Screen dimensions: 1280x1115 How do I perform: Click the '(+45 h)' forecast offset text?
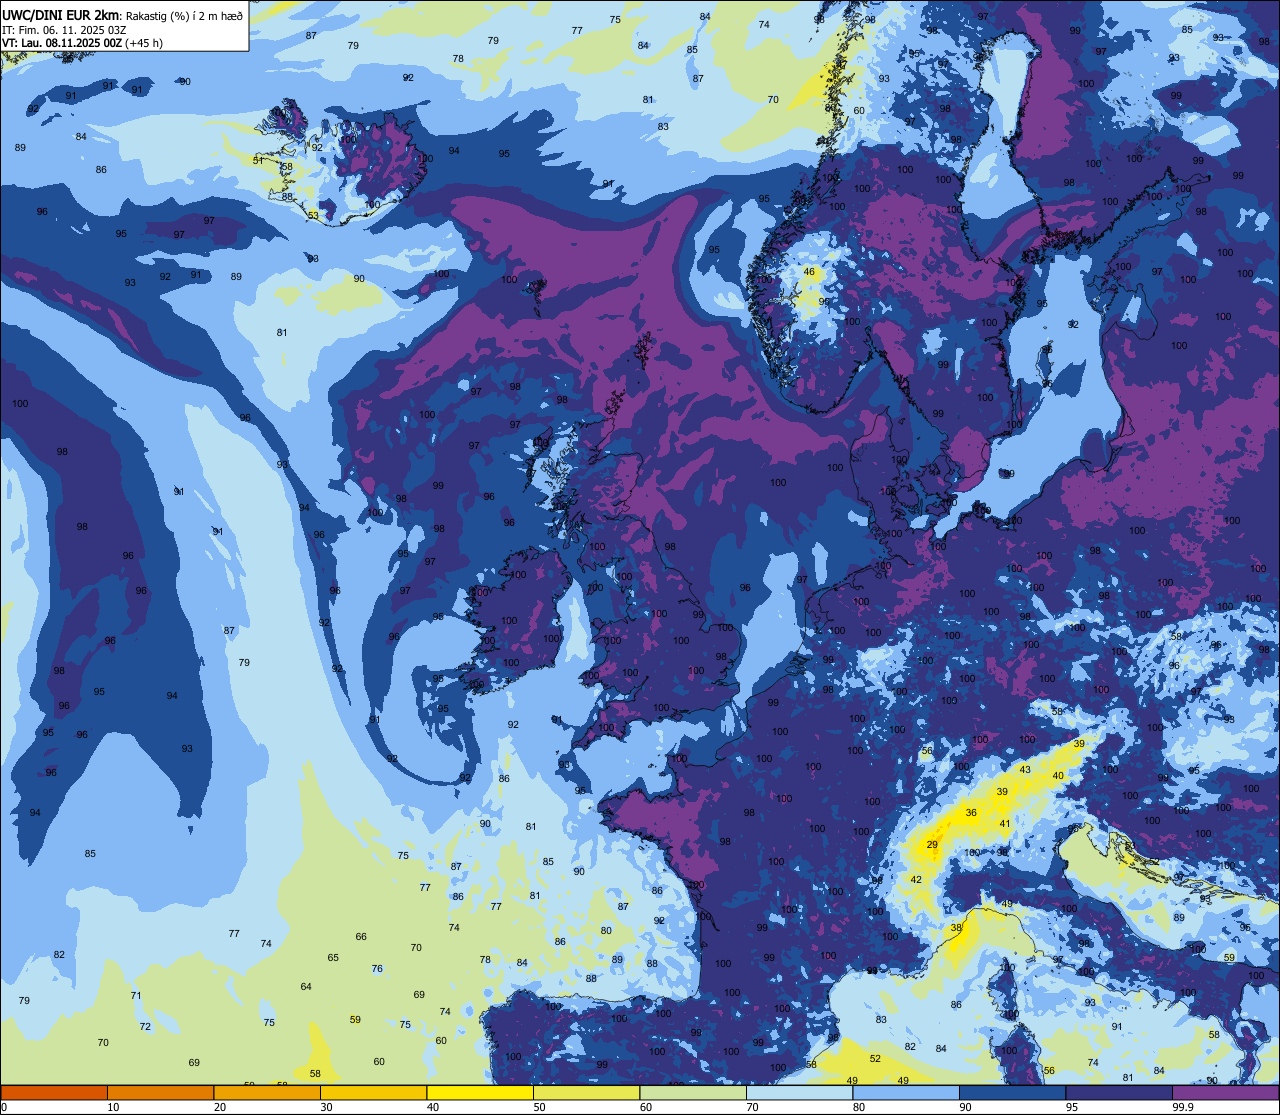point(144,43)
